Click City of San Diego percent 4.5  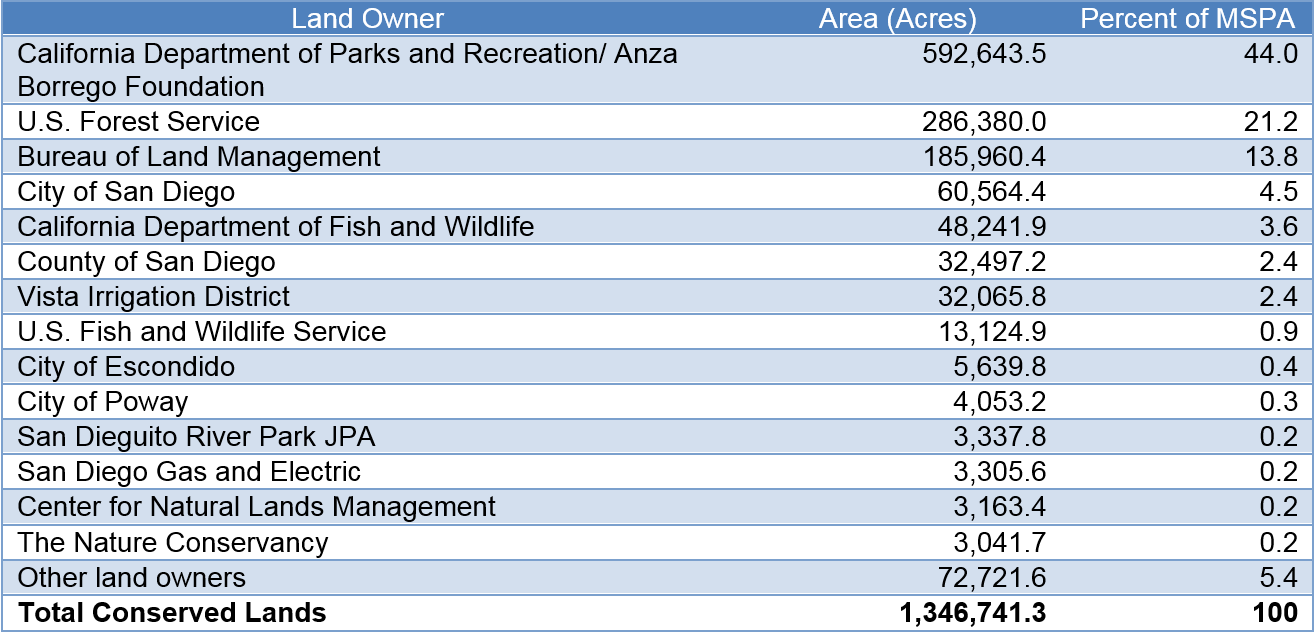coord(1277,192)
